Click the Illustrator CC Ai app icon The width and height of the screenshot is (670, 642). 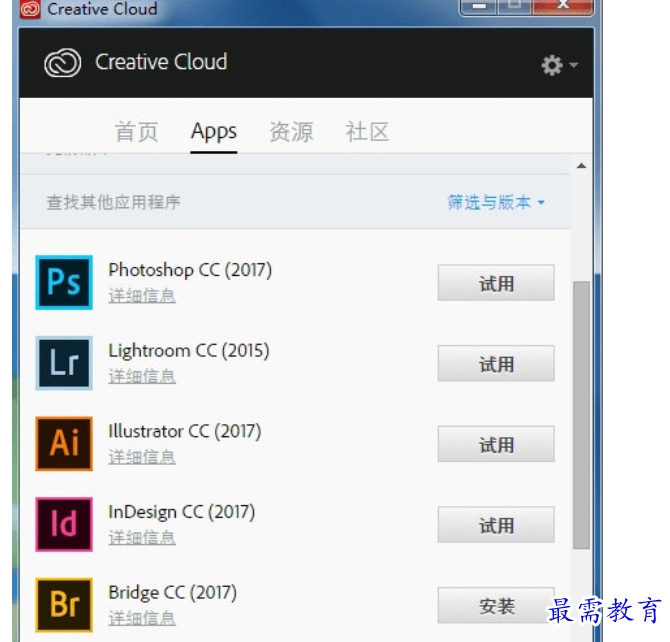(64, 444)
